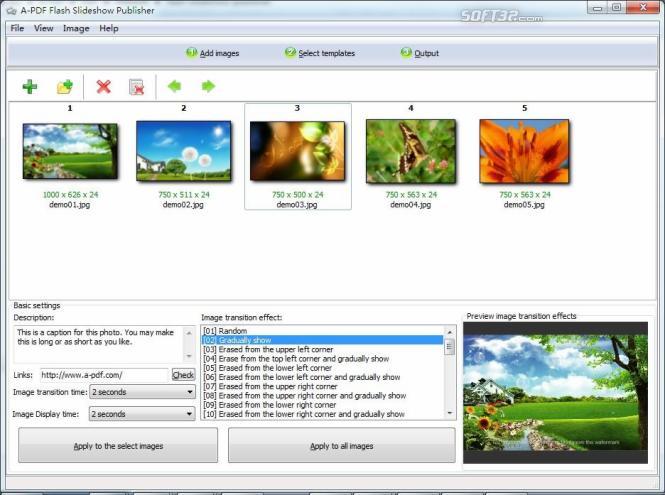665x495 pixels.
Task: Click the A-PDF application icon in title bar
Action: click(11, 11)
